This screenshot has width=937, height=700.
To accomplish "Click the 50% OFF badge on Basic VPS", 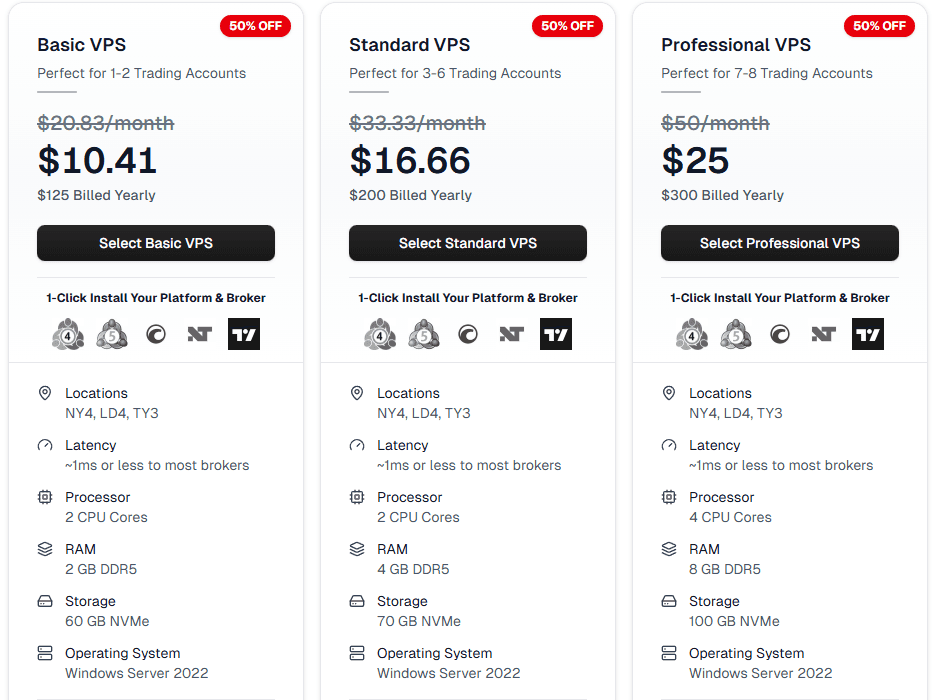I will 255,26.
